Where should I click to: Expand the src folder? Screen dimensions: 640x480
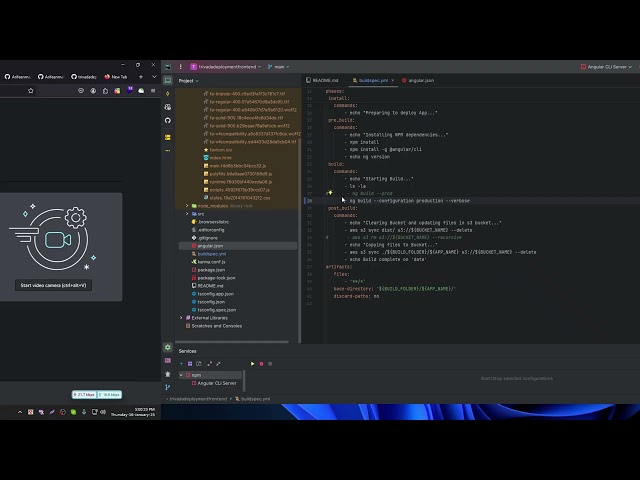point(187,214)
